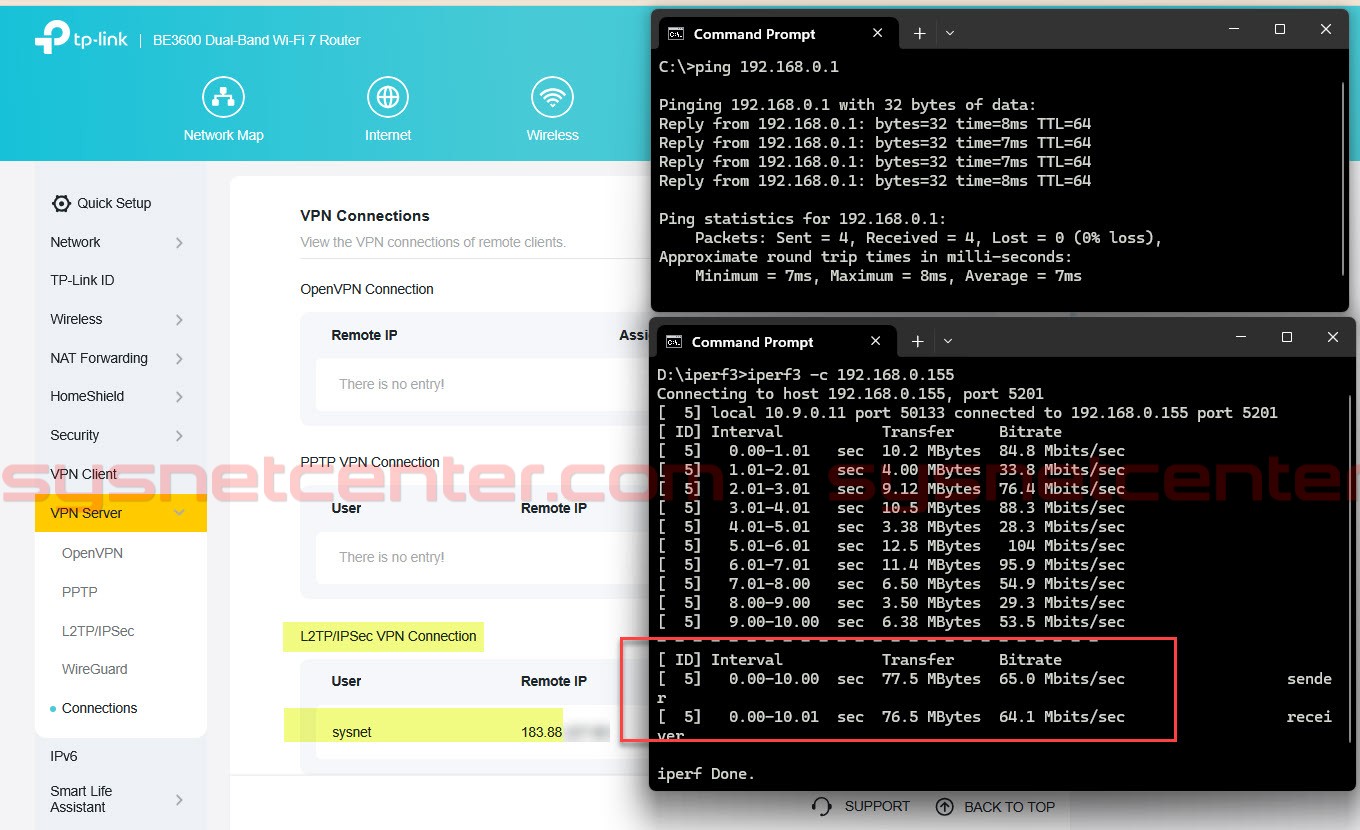This screenshot has width=1360, height=830.
Task: Click the top Command Prompt tab icon
Action: click(x=676, y=34)
